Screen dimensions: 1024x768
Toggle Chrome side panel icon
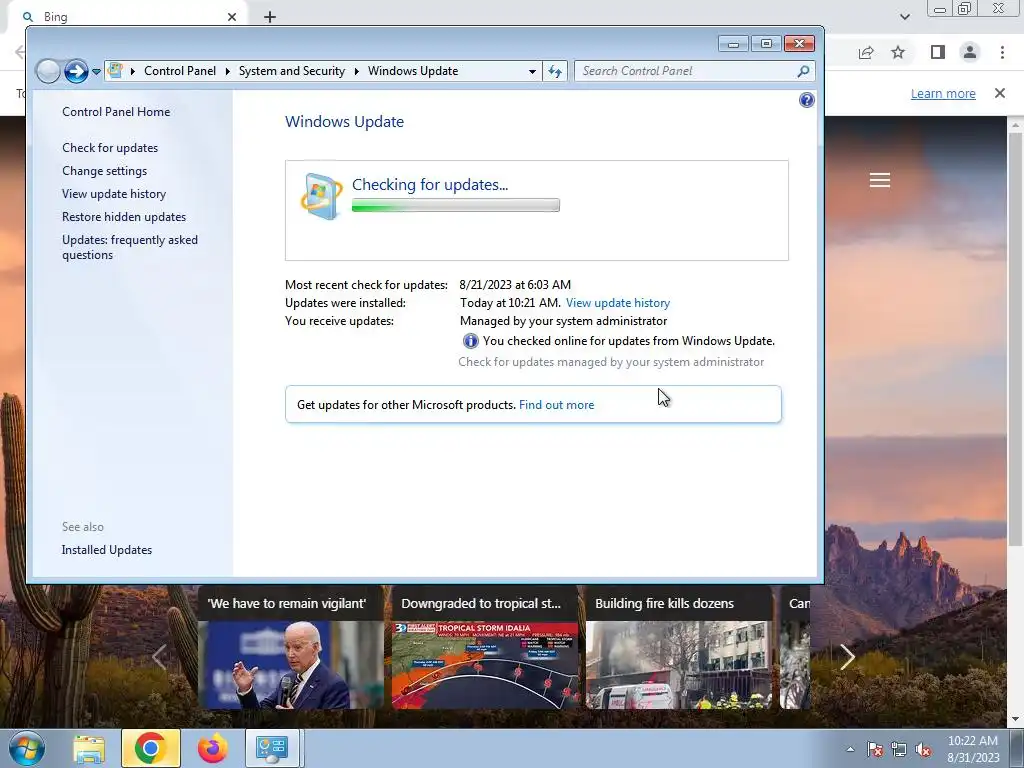point(938,52)
